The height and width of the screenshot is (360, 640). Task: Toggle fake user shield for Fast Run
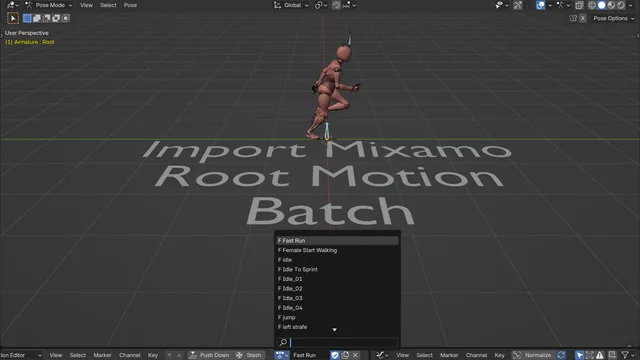[x=335, y=355]
